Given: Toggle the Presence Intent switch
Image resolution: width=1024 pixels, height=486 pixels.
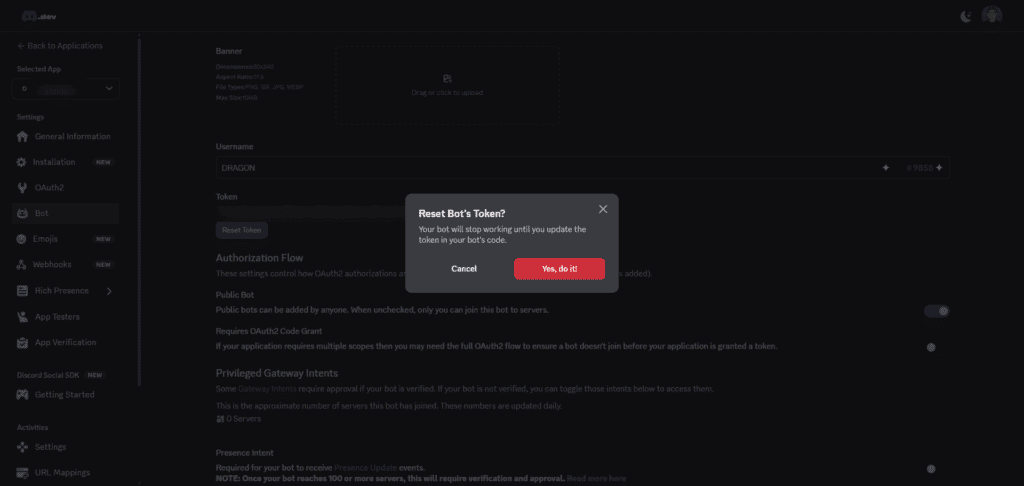Looking at the screenshot, I should coord(931,468).
